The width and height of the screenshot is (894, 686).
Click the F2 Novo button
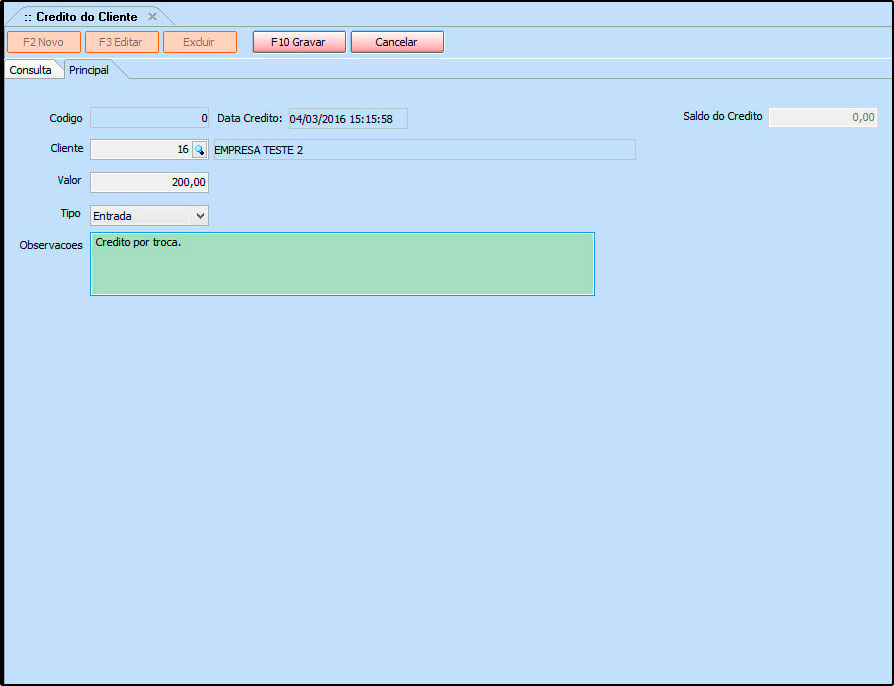44,42
